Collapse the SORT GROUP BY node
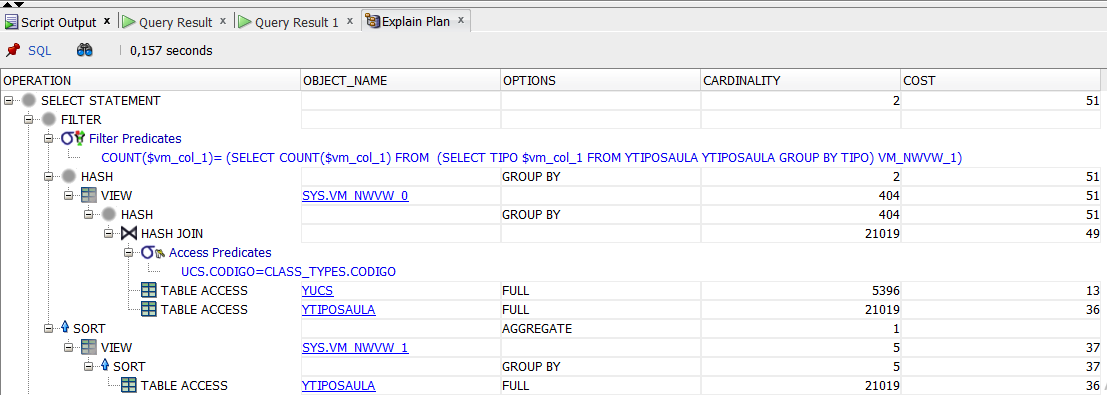 (x=88, y=367)
